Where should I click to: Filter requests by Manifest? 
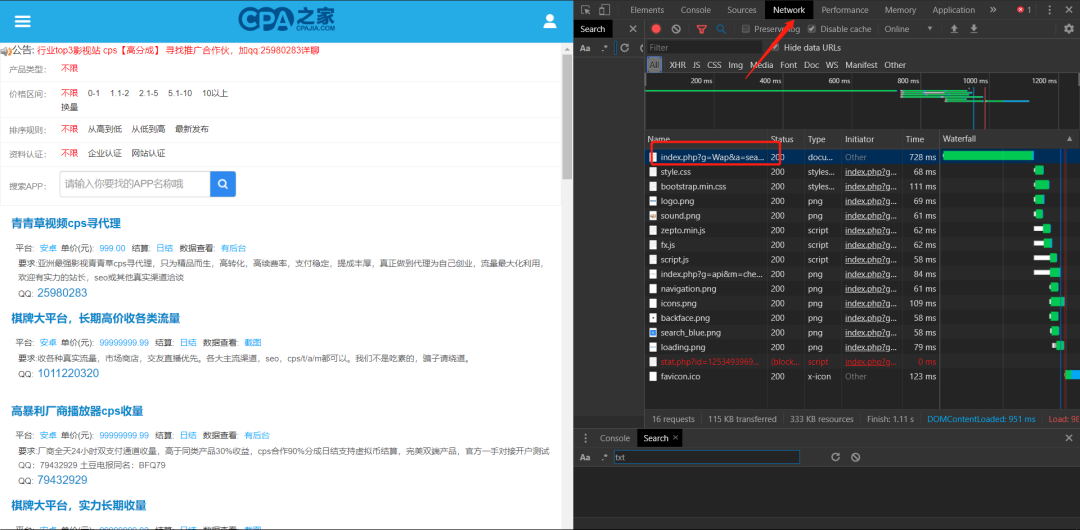point(861,65)
